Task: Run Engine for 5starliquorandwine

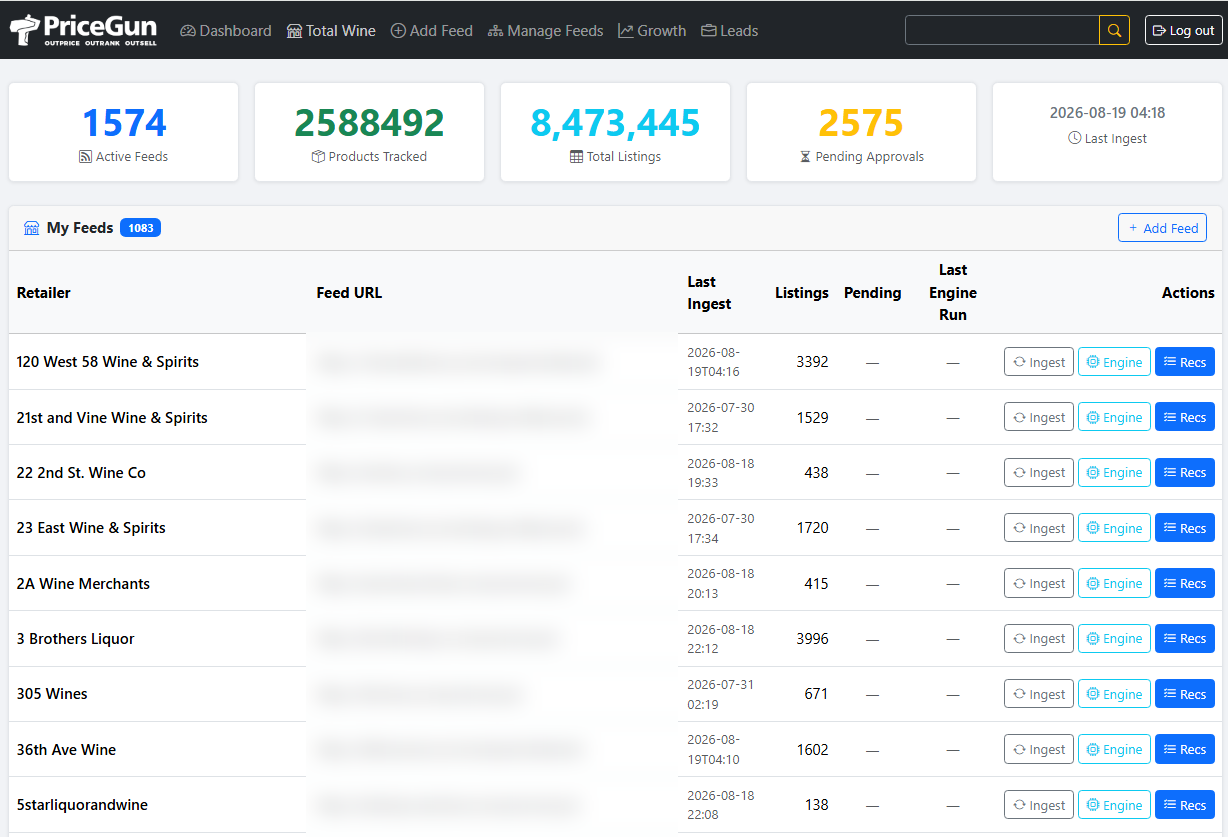Action: click(1114, 805)
